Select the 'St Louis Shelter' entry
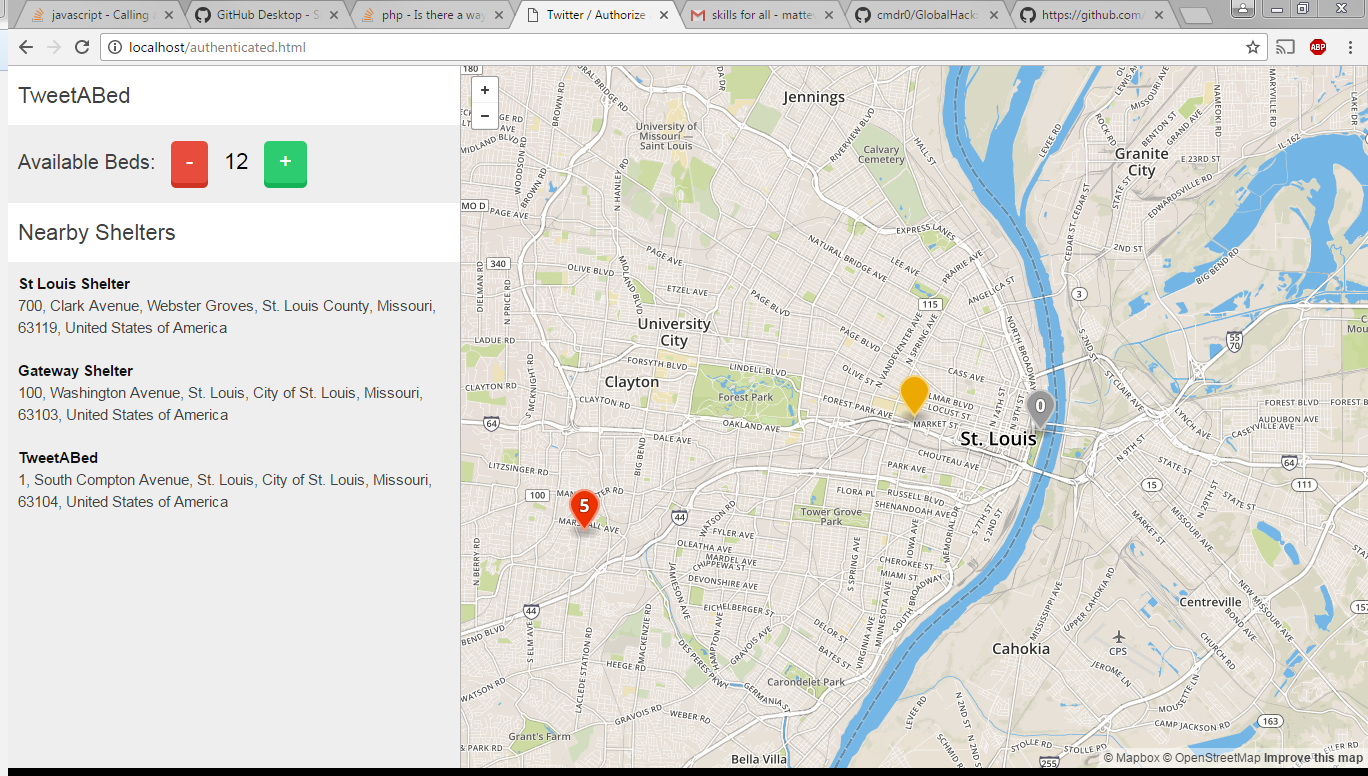 (x=74, y=284)
